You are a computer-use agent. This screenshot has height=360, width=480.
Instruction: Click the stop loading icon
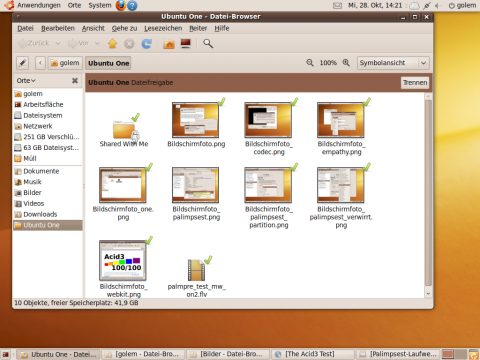(129, 44)
